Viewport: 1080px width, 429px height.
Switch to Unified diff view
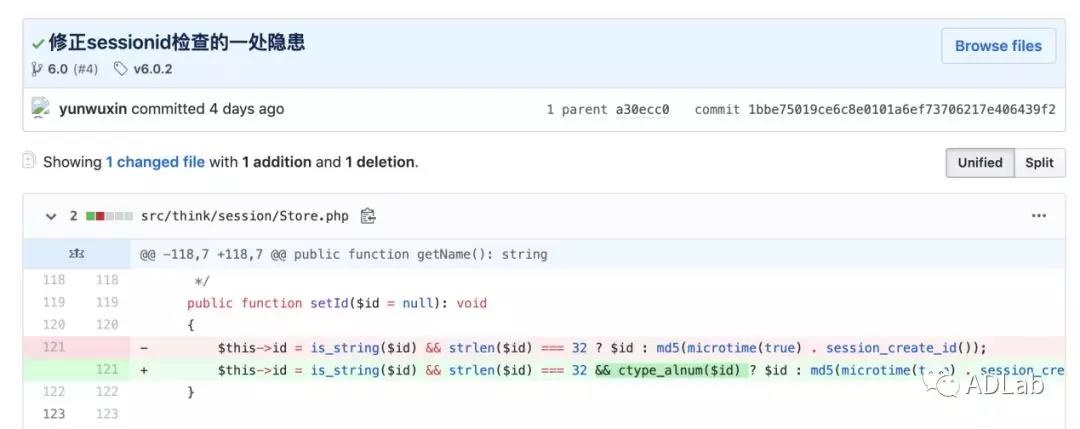[x=979, y=163]
